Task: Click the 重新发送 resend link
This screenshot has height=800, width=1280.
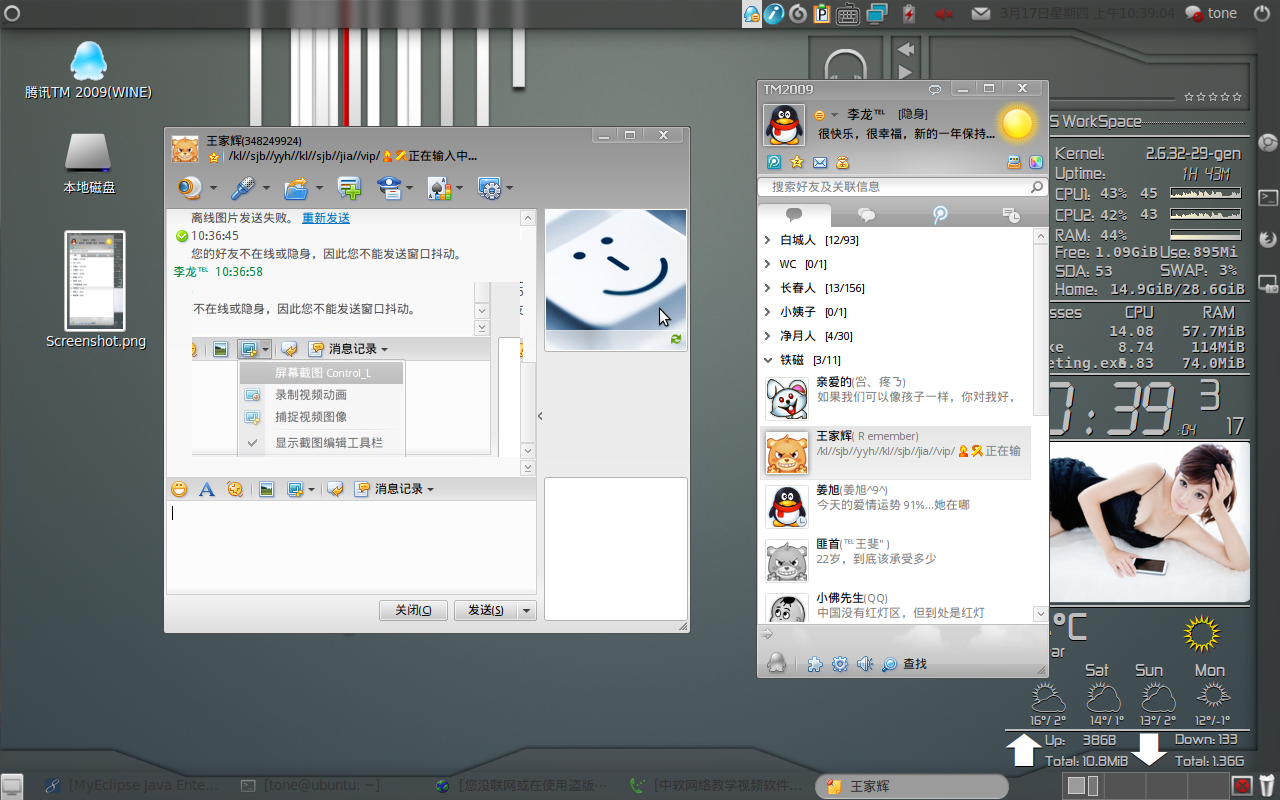Action: point(326,218)
